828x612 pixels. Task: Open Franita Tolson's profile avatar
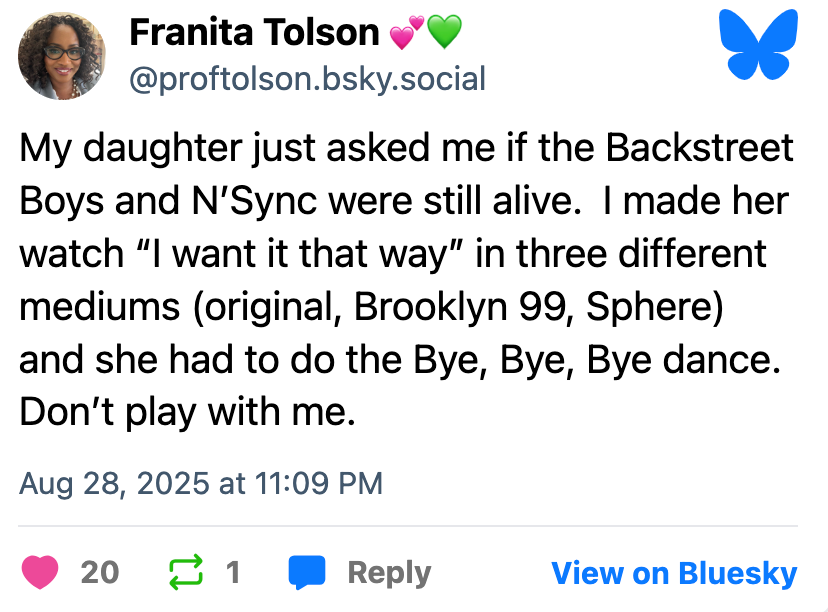62,56
